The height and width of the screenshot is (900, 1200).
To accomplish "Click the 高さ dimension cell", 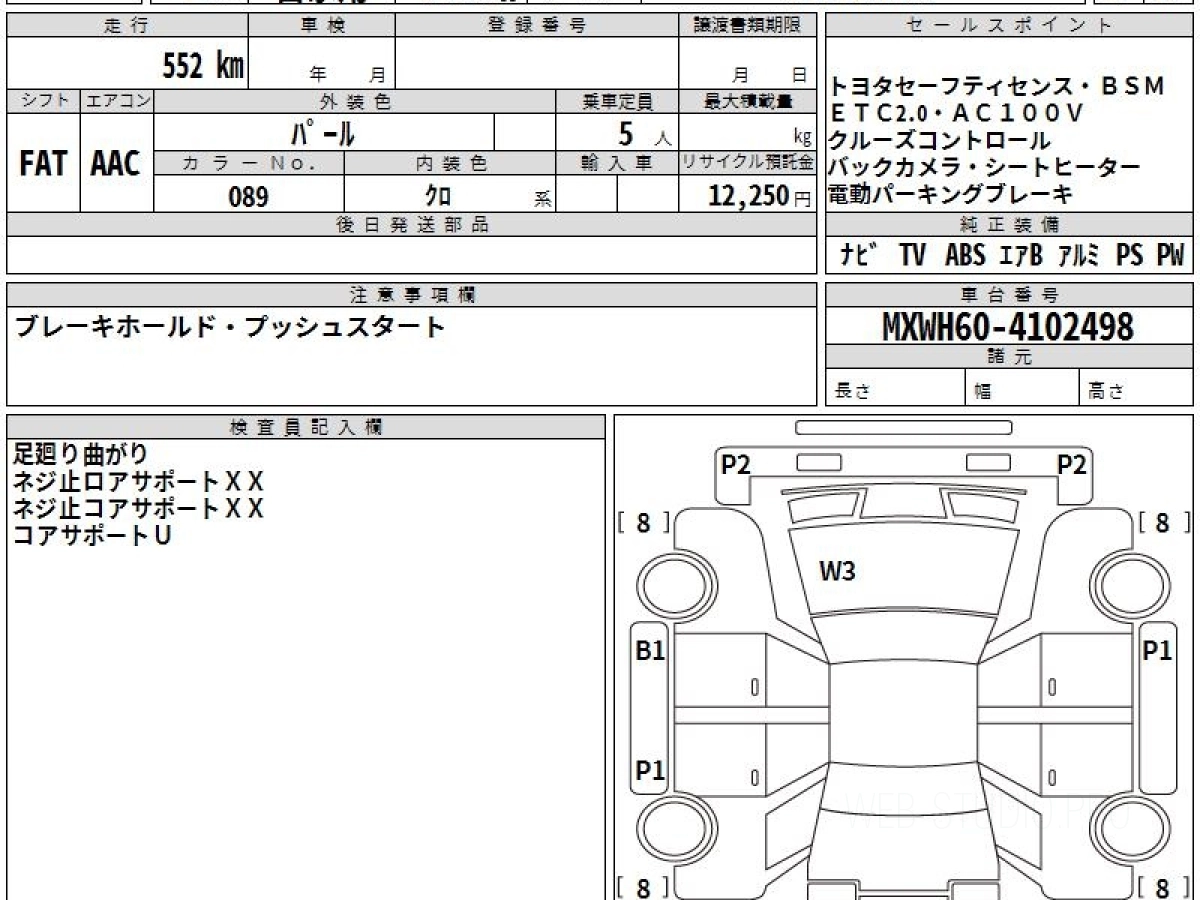I will pyautogui.click(x=1136, y=389).
